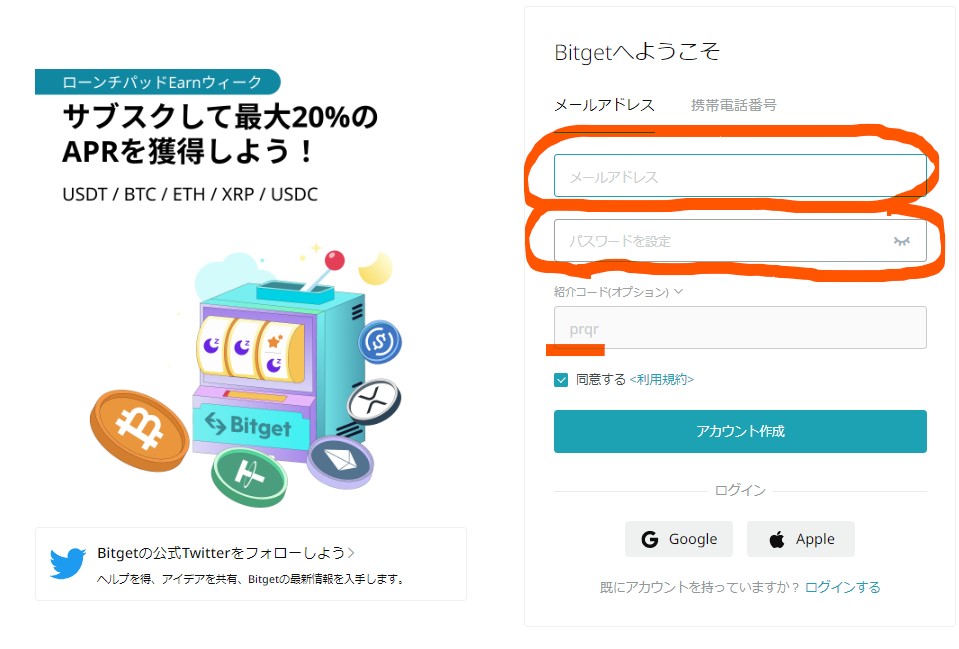959x649 pixels.
Task: Click the referral code field showing prqr
Action: (x=740, y=327)
